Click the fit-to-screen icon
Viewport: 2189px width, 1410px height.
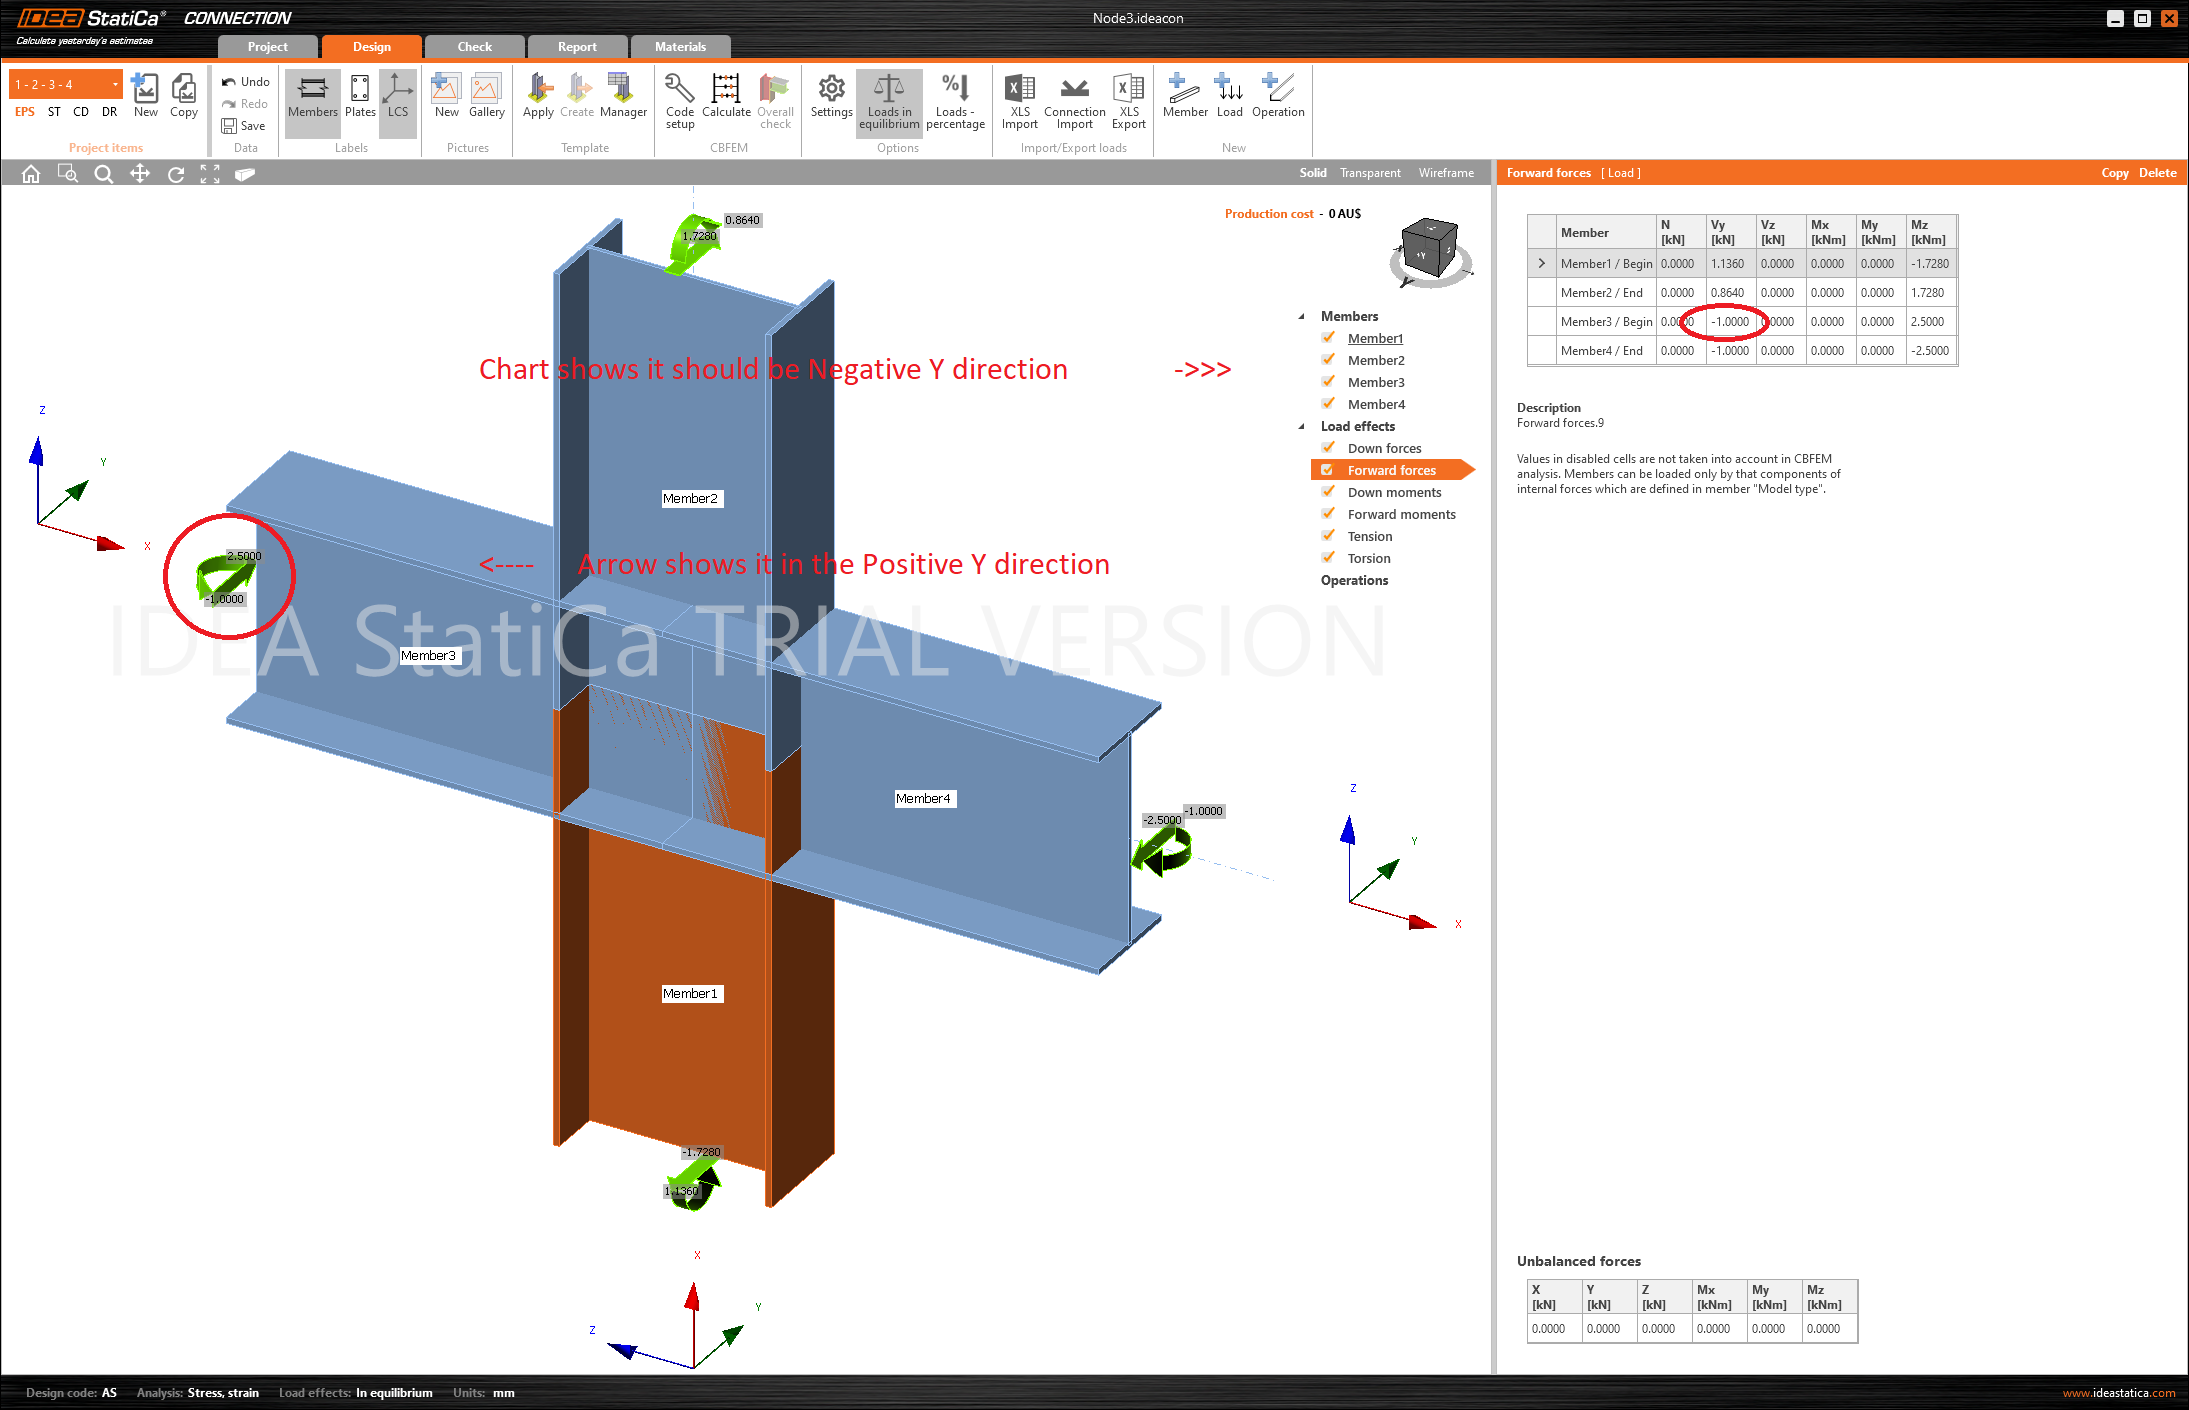coord(210,174)
